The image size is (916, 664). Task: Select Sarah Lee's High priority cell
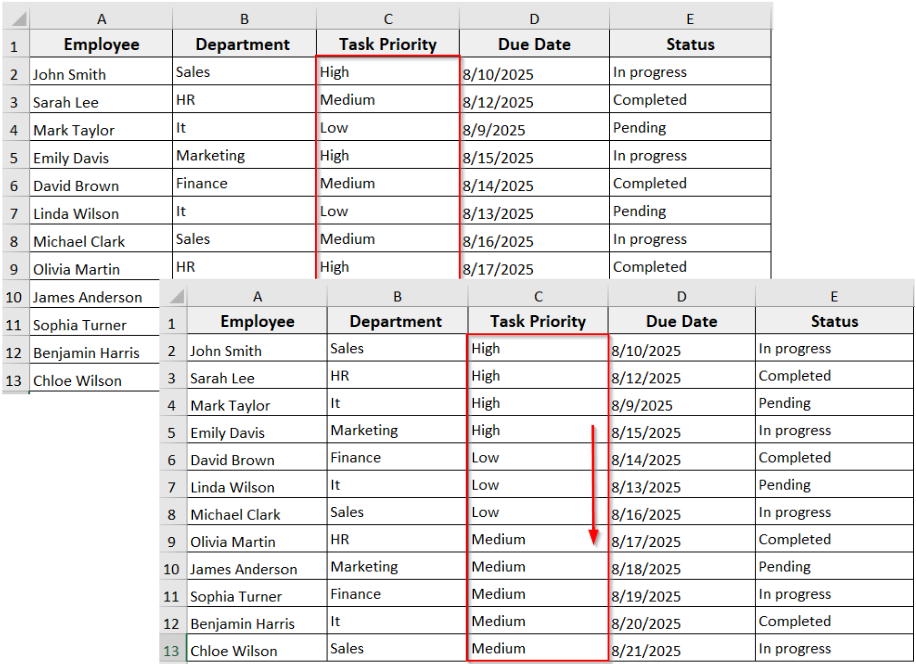pos(537,376)
